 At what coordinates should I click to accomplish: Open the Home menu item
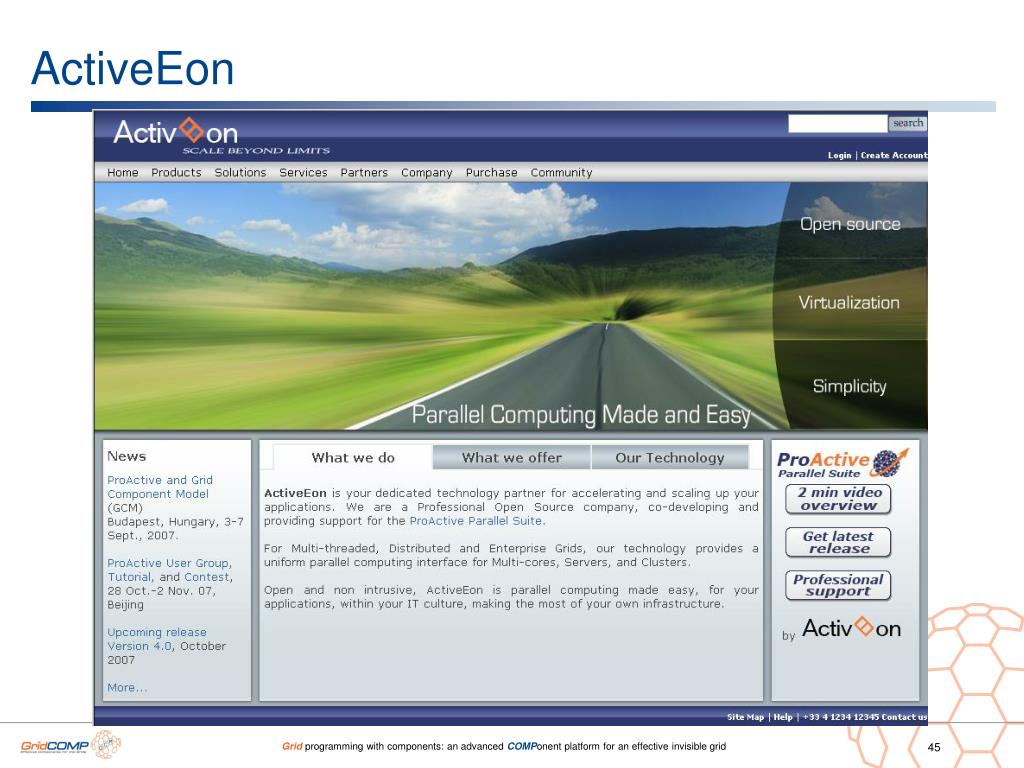123,172
